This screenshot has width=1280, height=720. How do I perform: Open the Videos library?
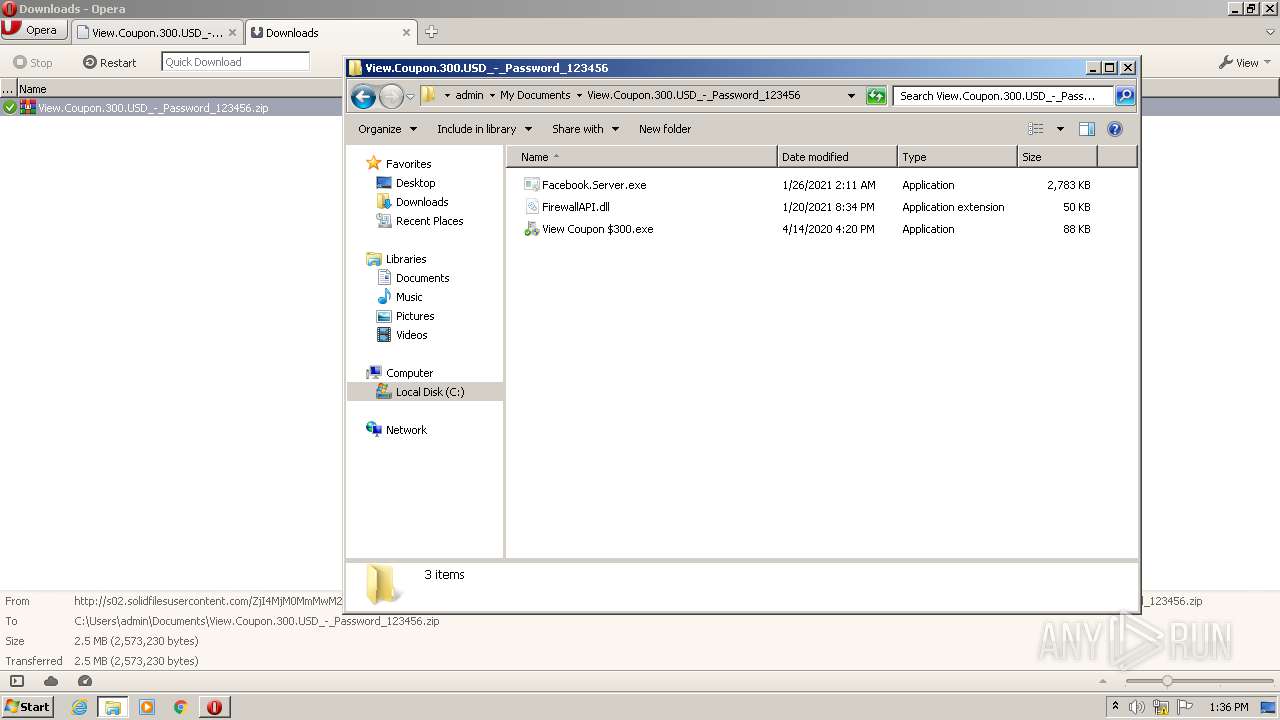(411, 335)
